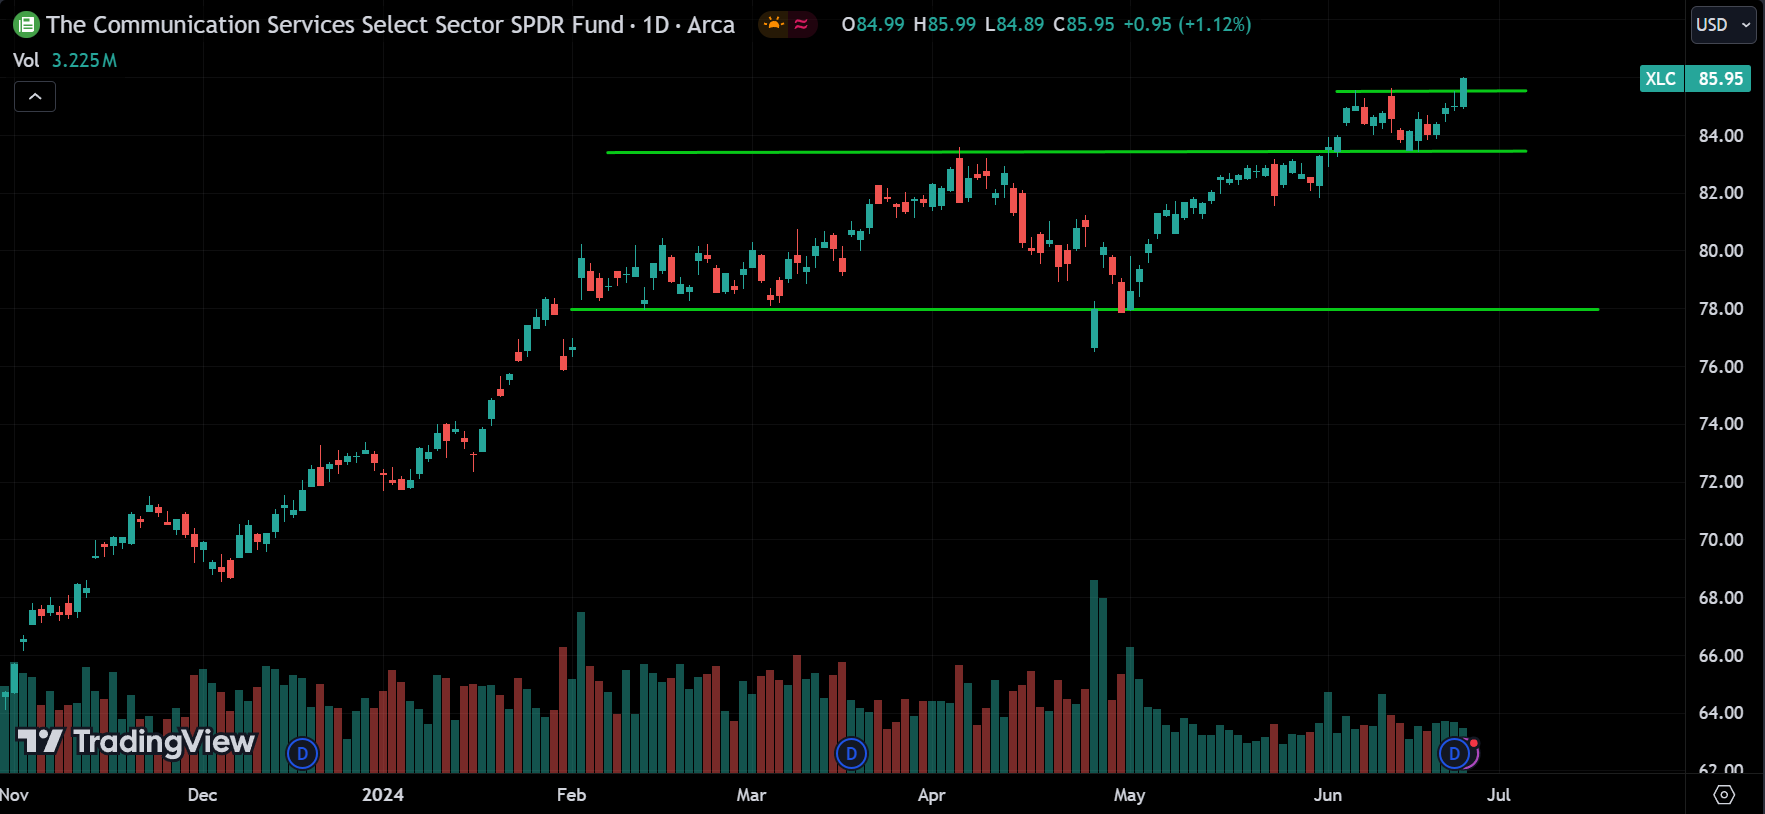Click the Jul label on the time axis
This screenshot has height=814, width=1765.
[x=1498, y=795]
